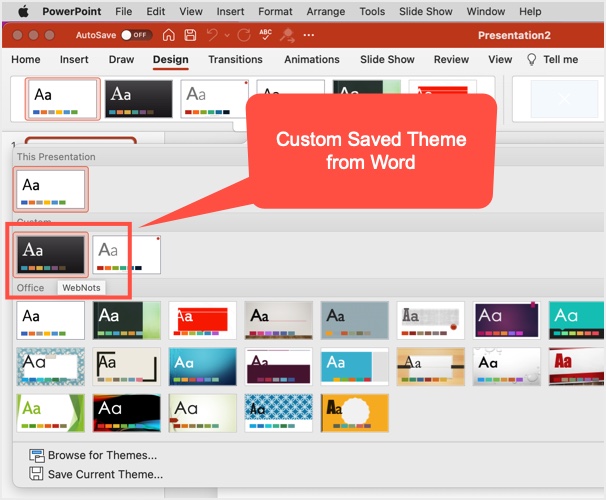Open the Arrange menu
The height and width of the screenshot is (500, 606).
tap(325, 12)
